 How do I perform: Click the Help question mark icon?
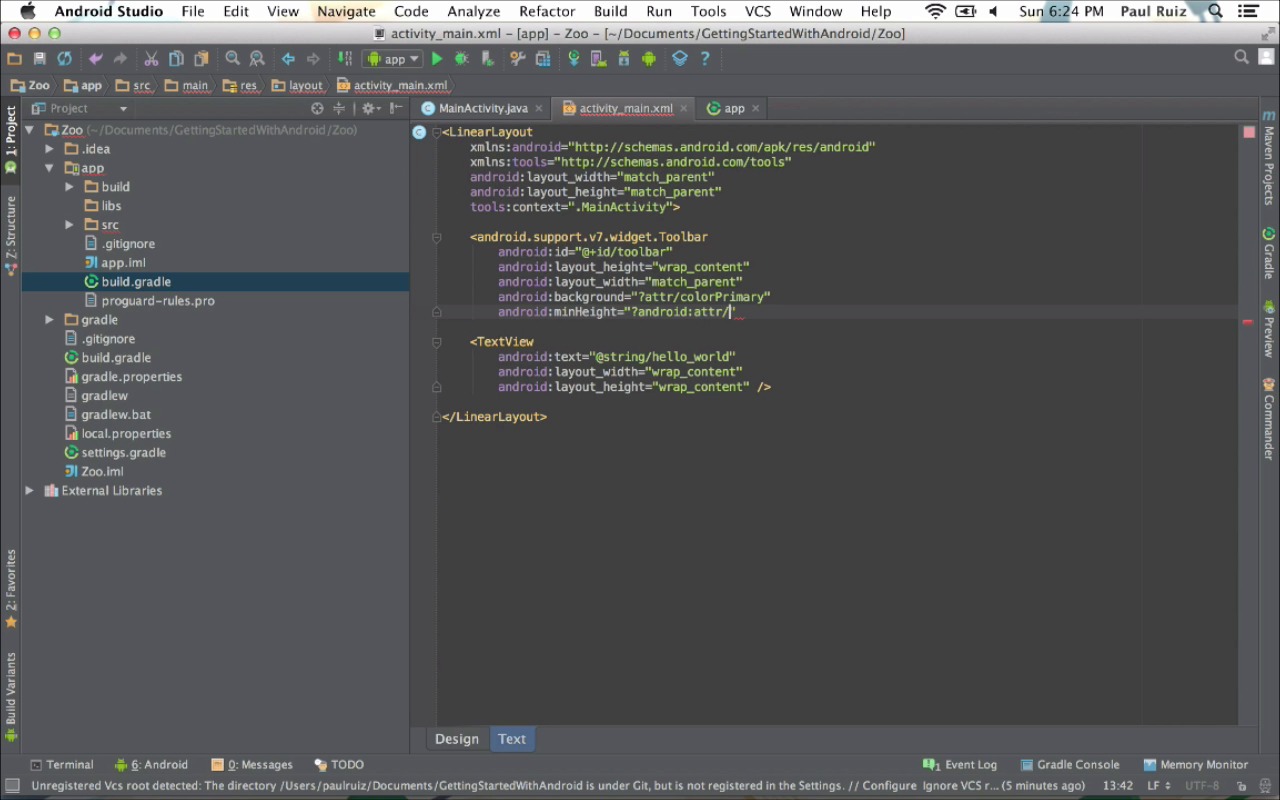click(x=705, y=59)
